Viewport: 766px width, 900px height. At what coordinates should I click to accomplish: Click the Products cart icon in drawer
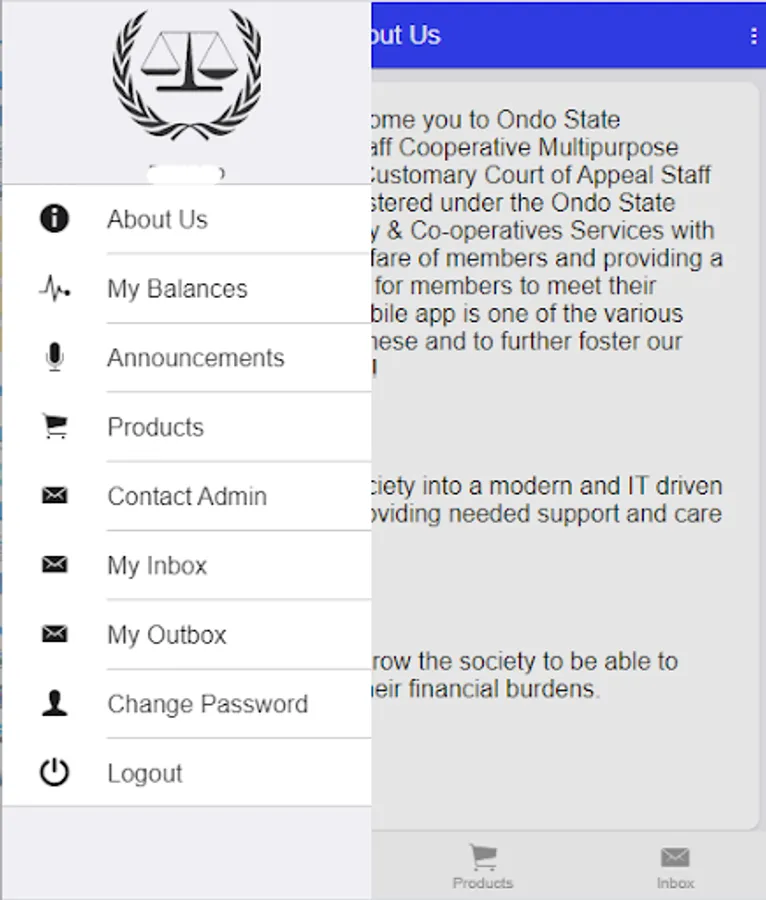tap(54, 427)
